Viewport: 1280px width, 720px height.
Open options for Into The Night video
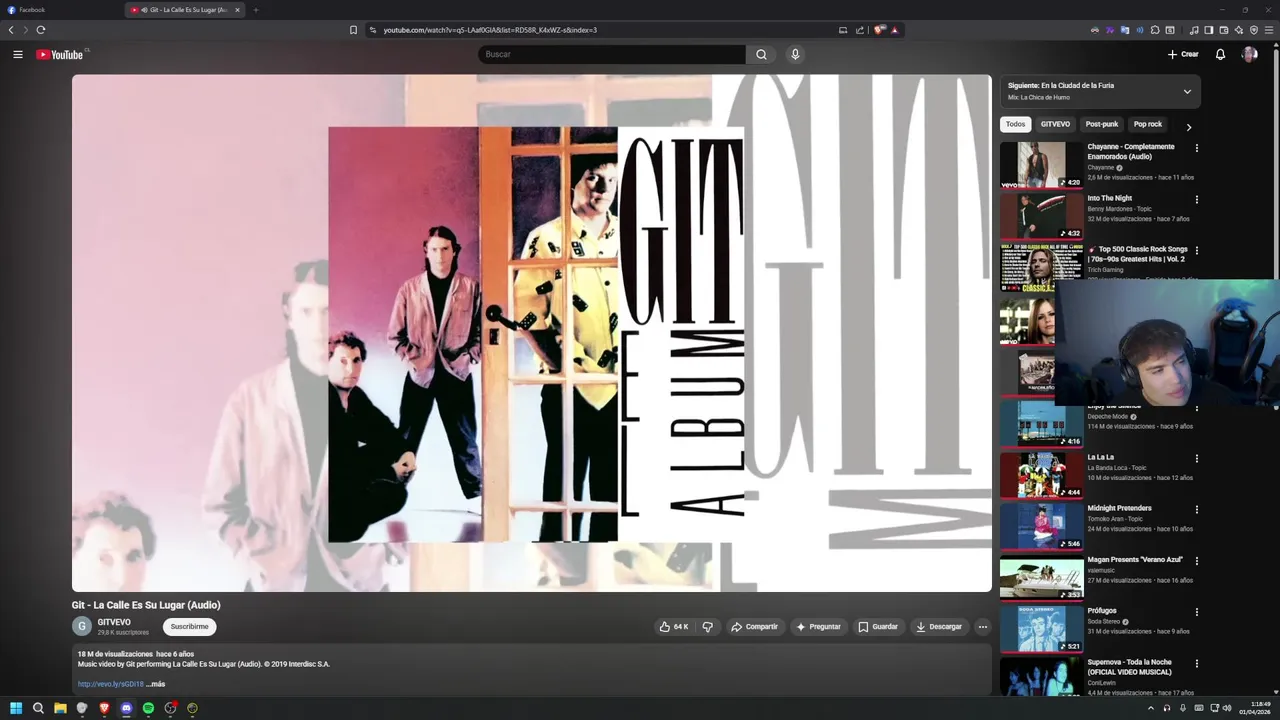click(1196, 199)
